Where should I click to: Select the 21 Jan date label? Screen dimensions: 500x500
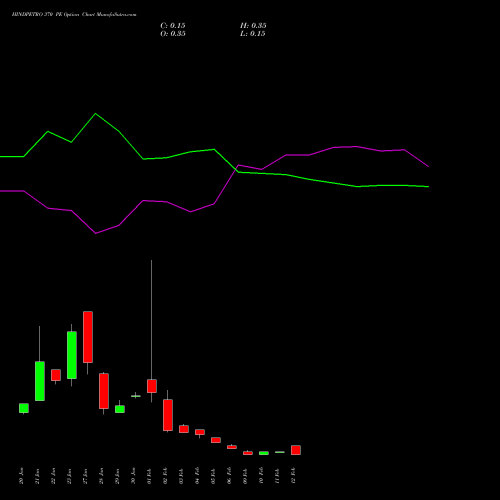37,476
